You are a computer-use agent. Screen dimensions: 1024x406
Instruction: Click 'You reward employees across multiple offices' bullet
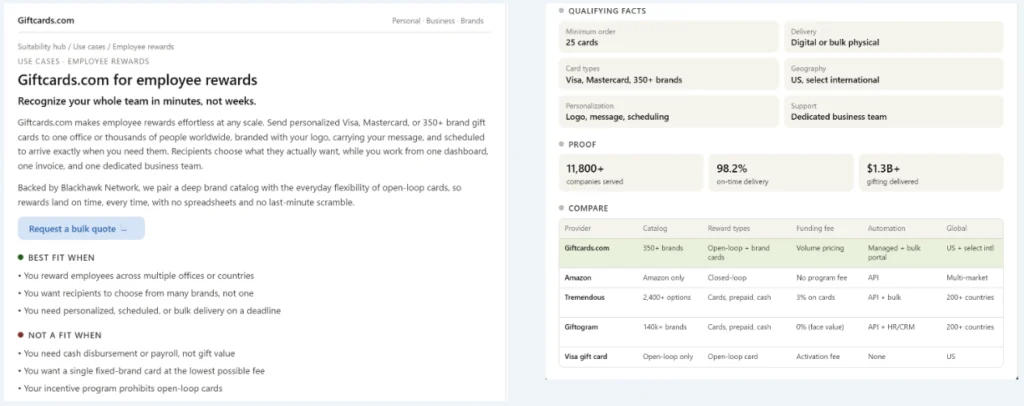coord(136,276)
